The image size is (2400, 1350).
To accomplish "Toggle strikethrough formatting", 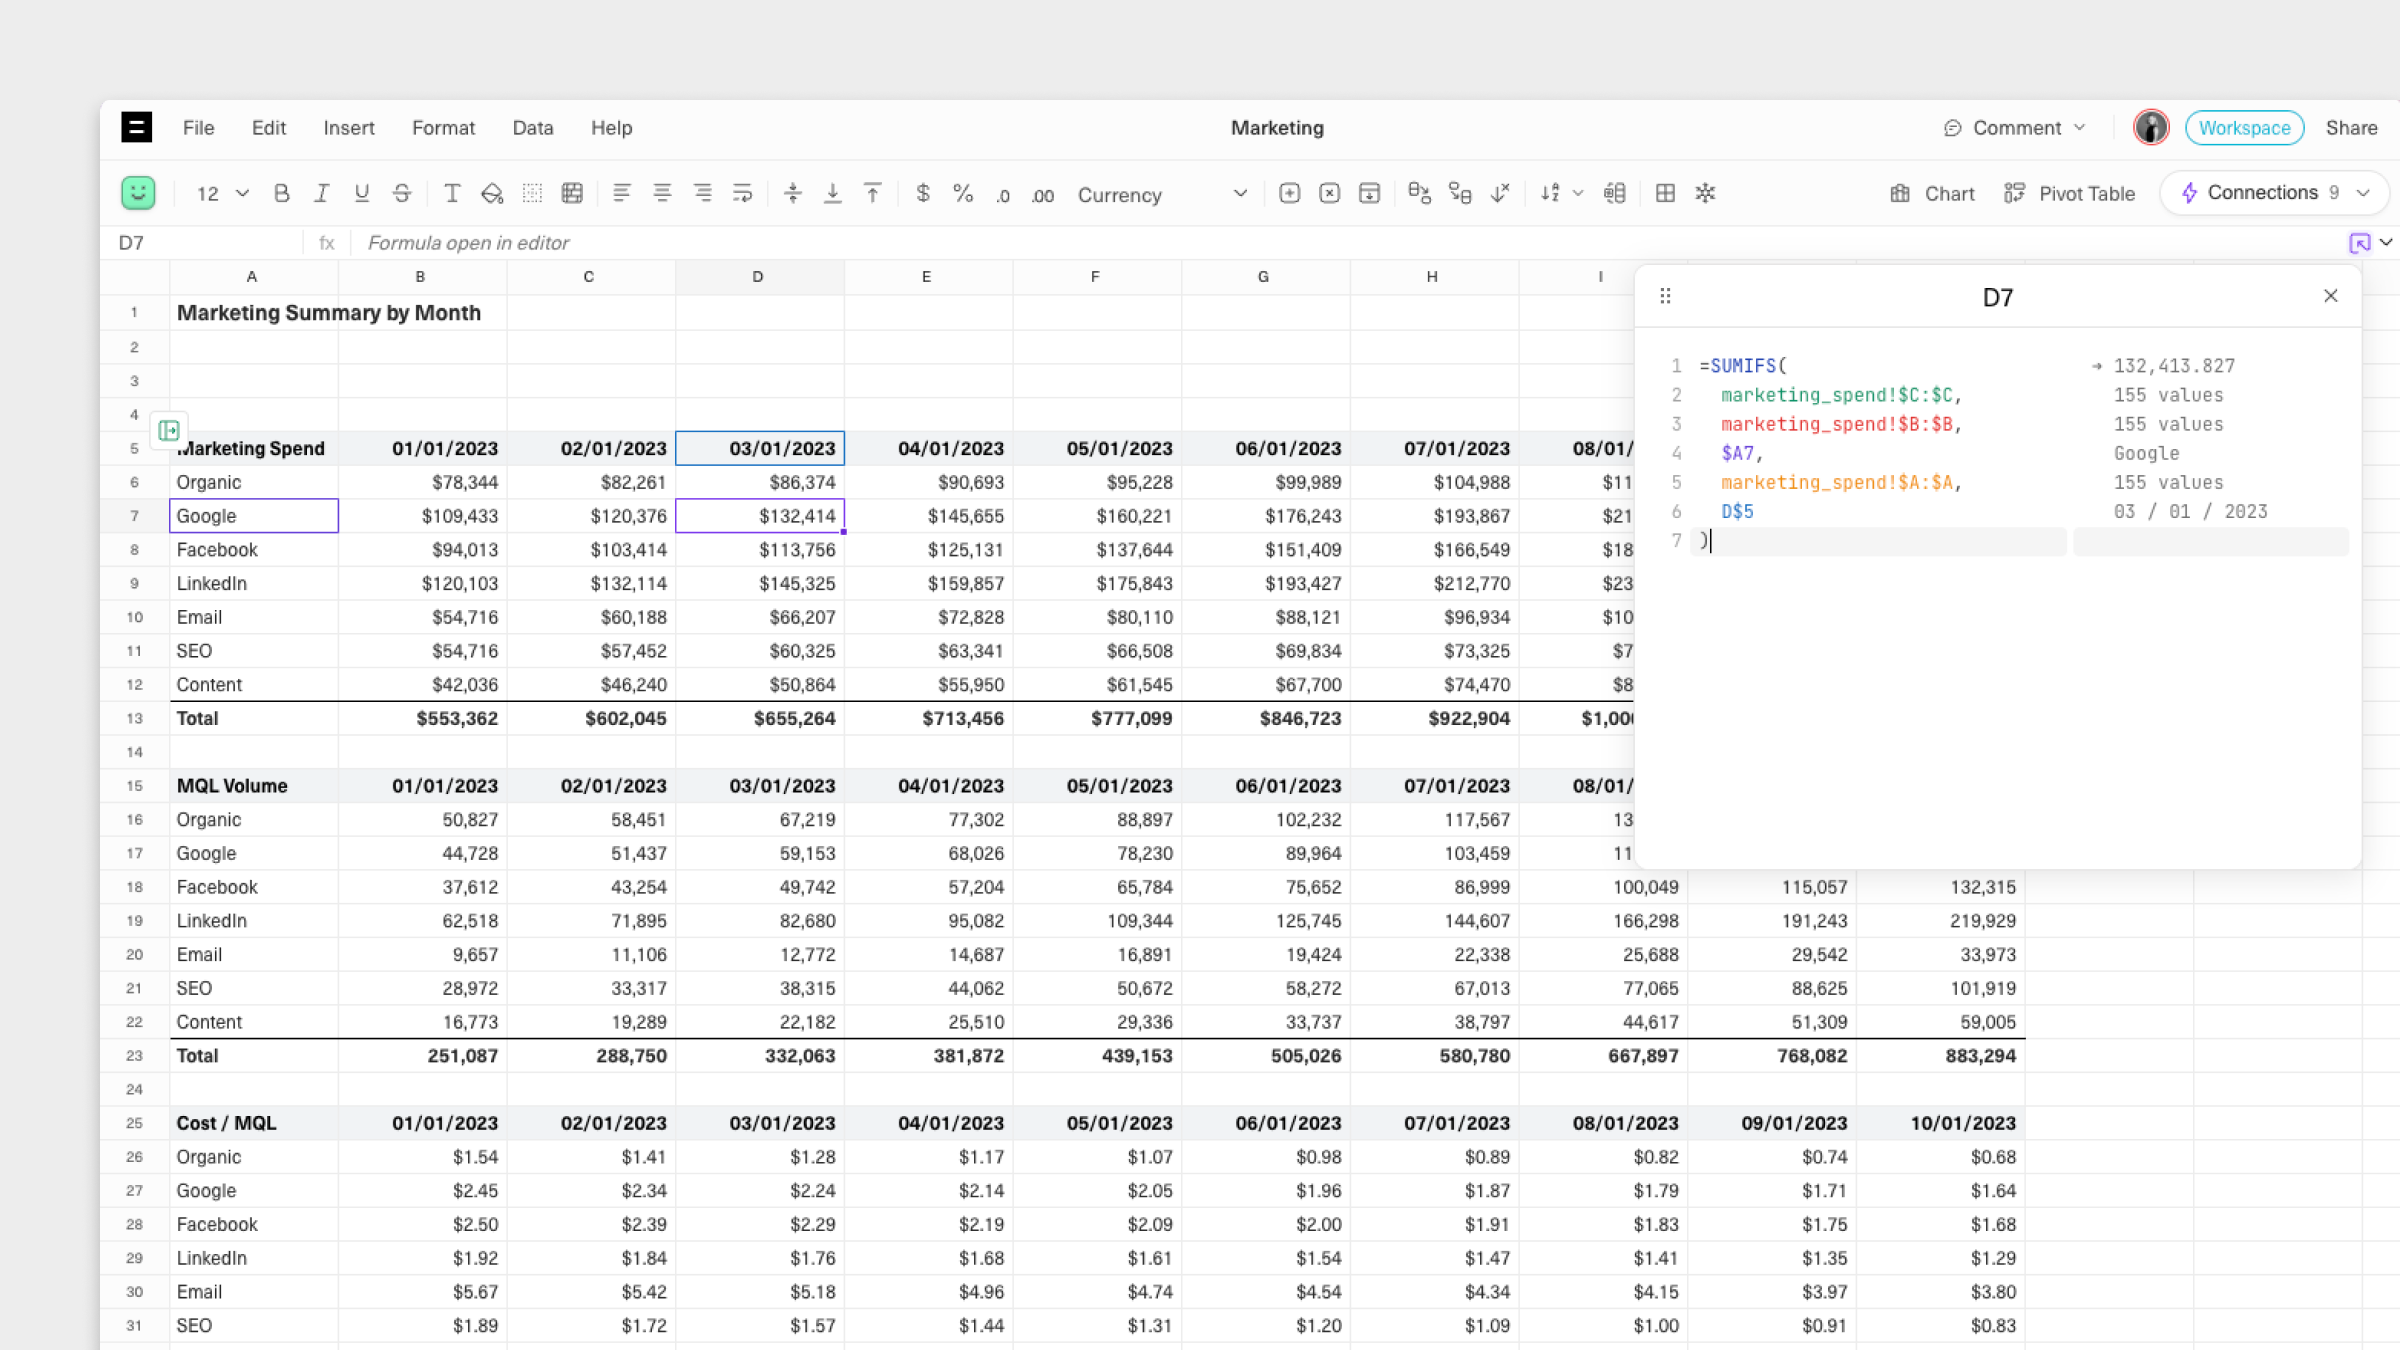I will click(x=401, y=193).
